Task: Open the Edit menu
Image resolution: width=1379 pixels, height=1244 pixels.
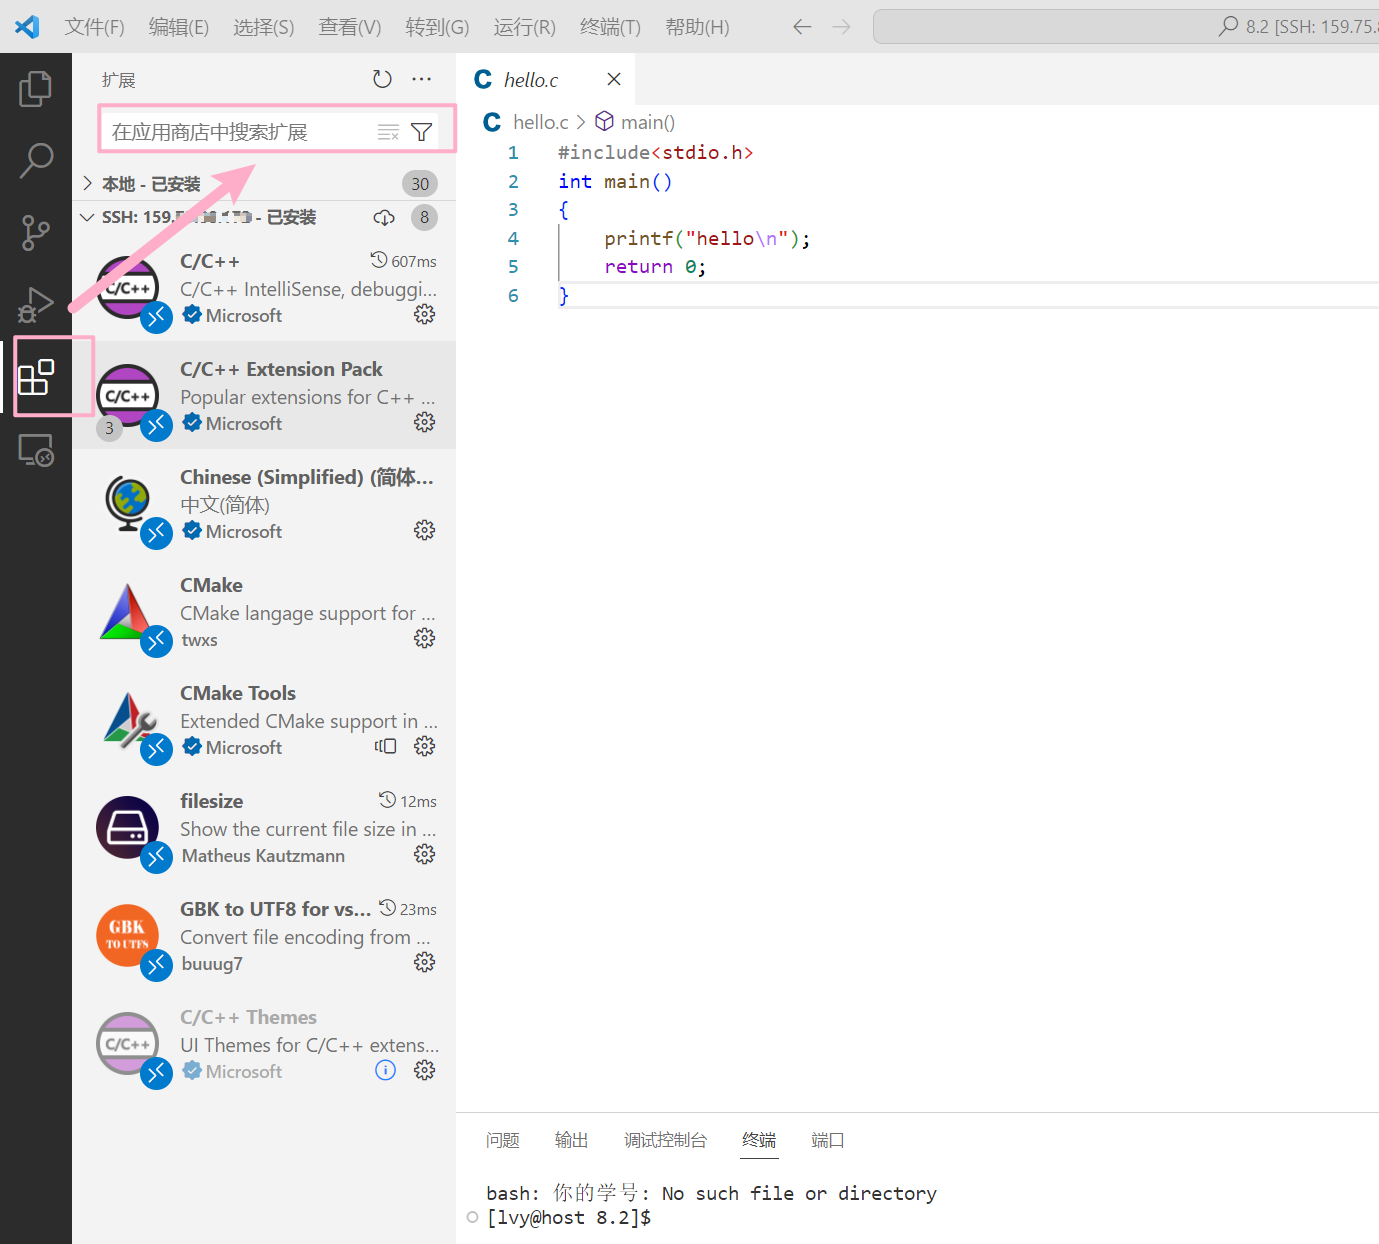Action: (x=179, y=27)
